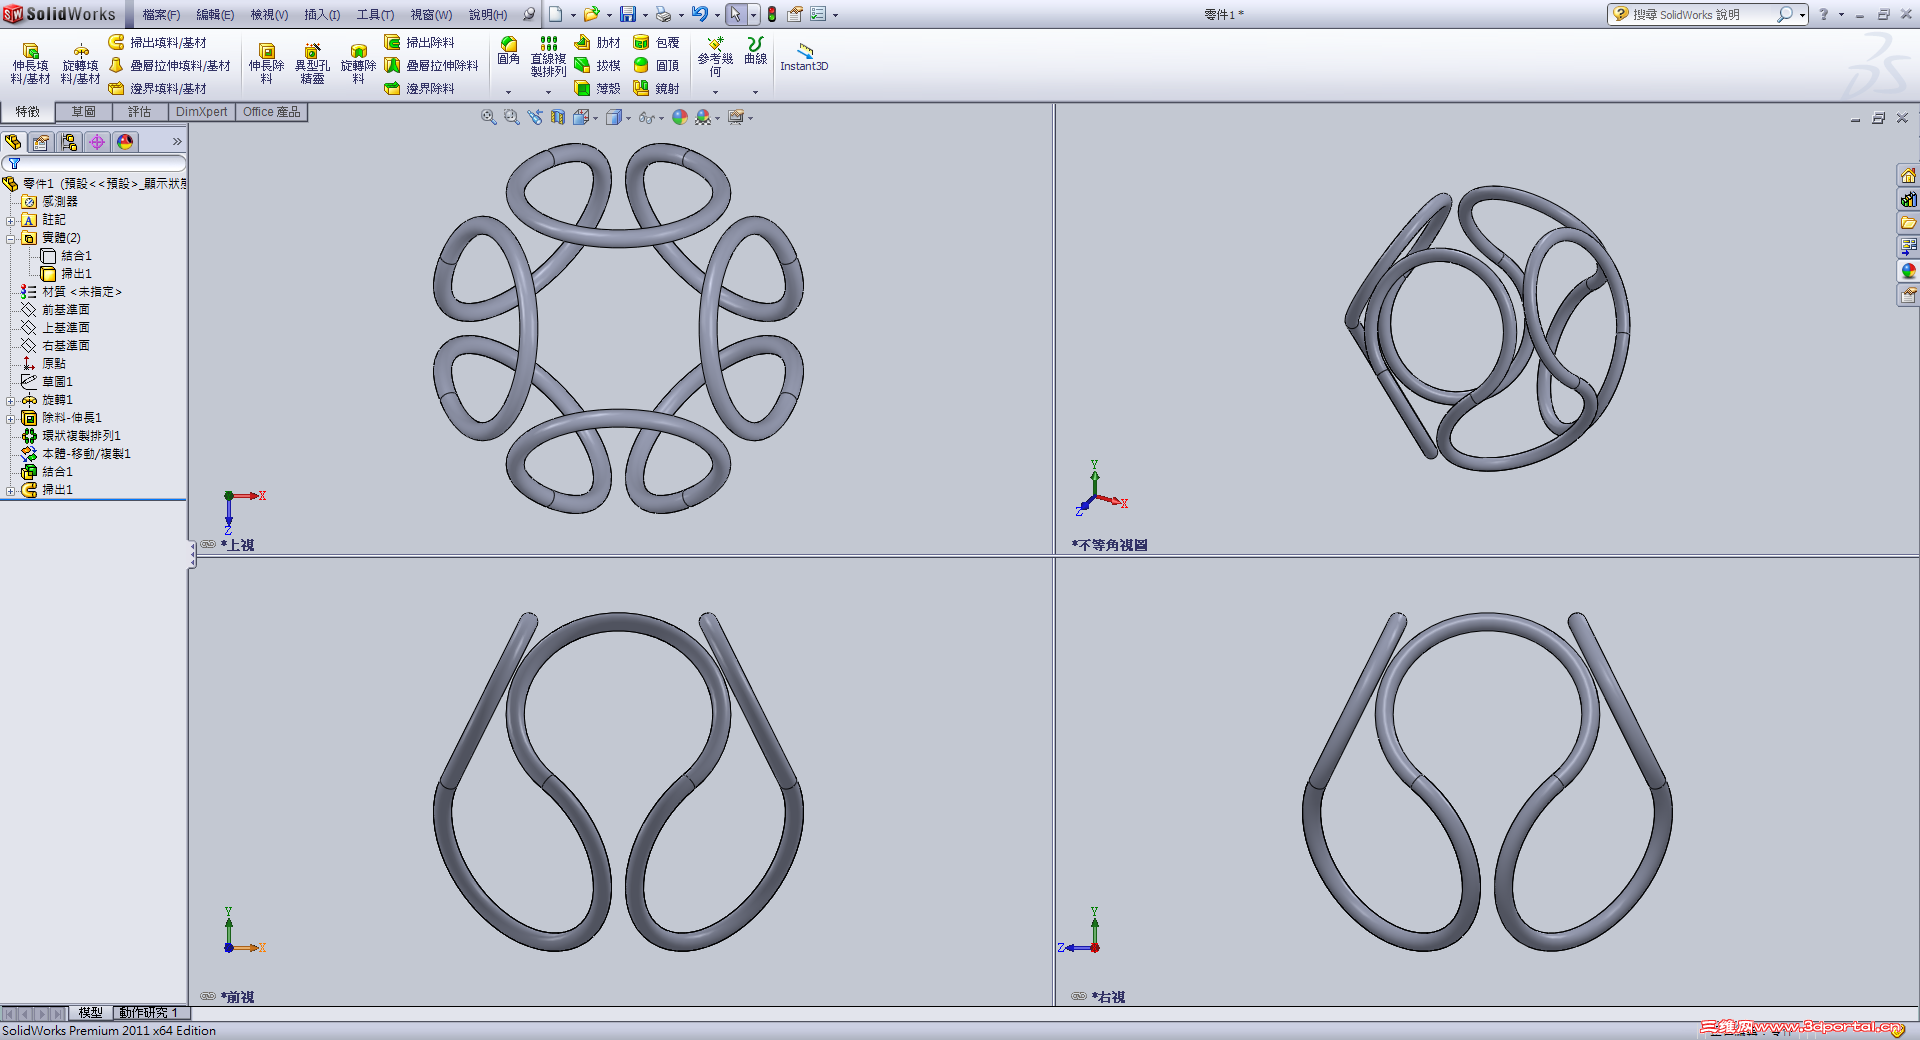Use the 薄殼 shell tool
This screenshot has width=1920, height=1040.
point(598,88)
